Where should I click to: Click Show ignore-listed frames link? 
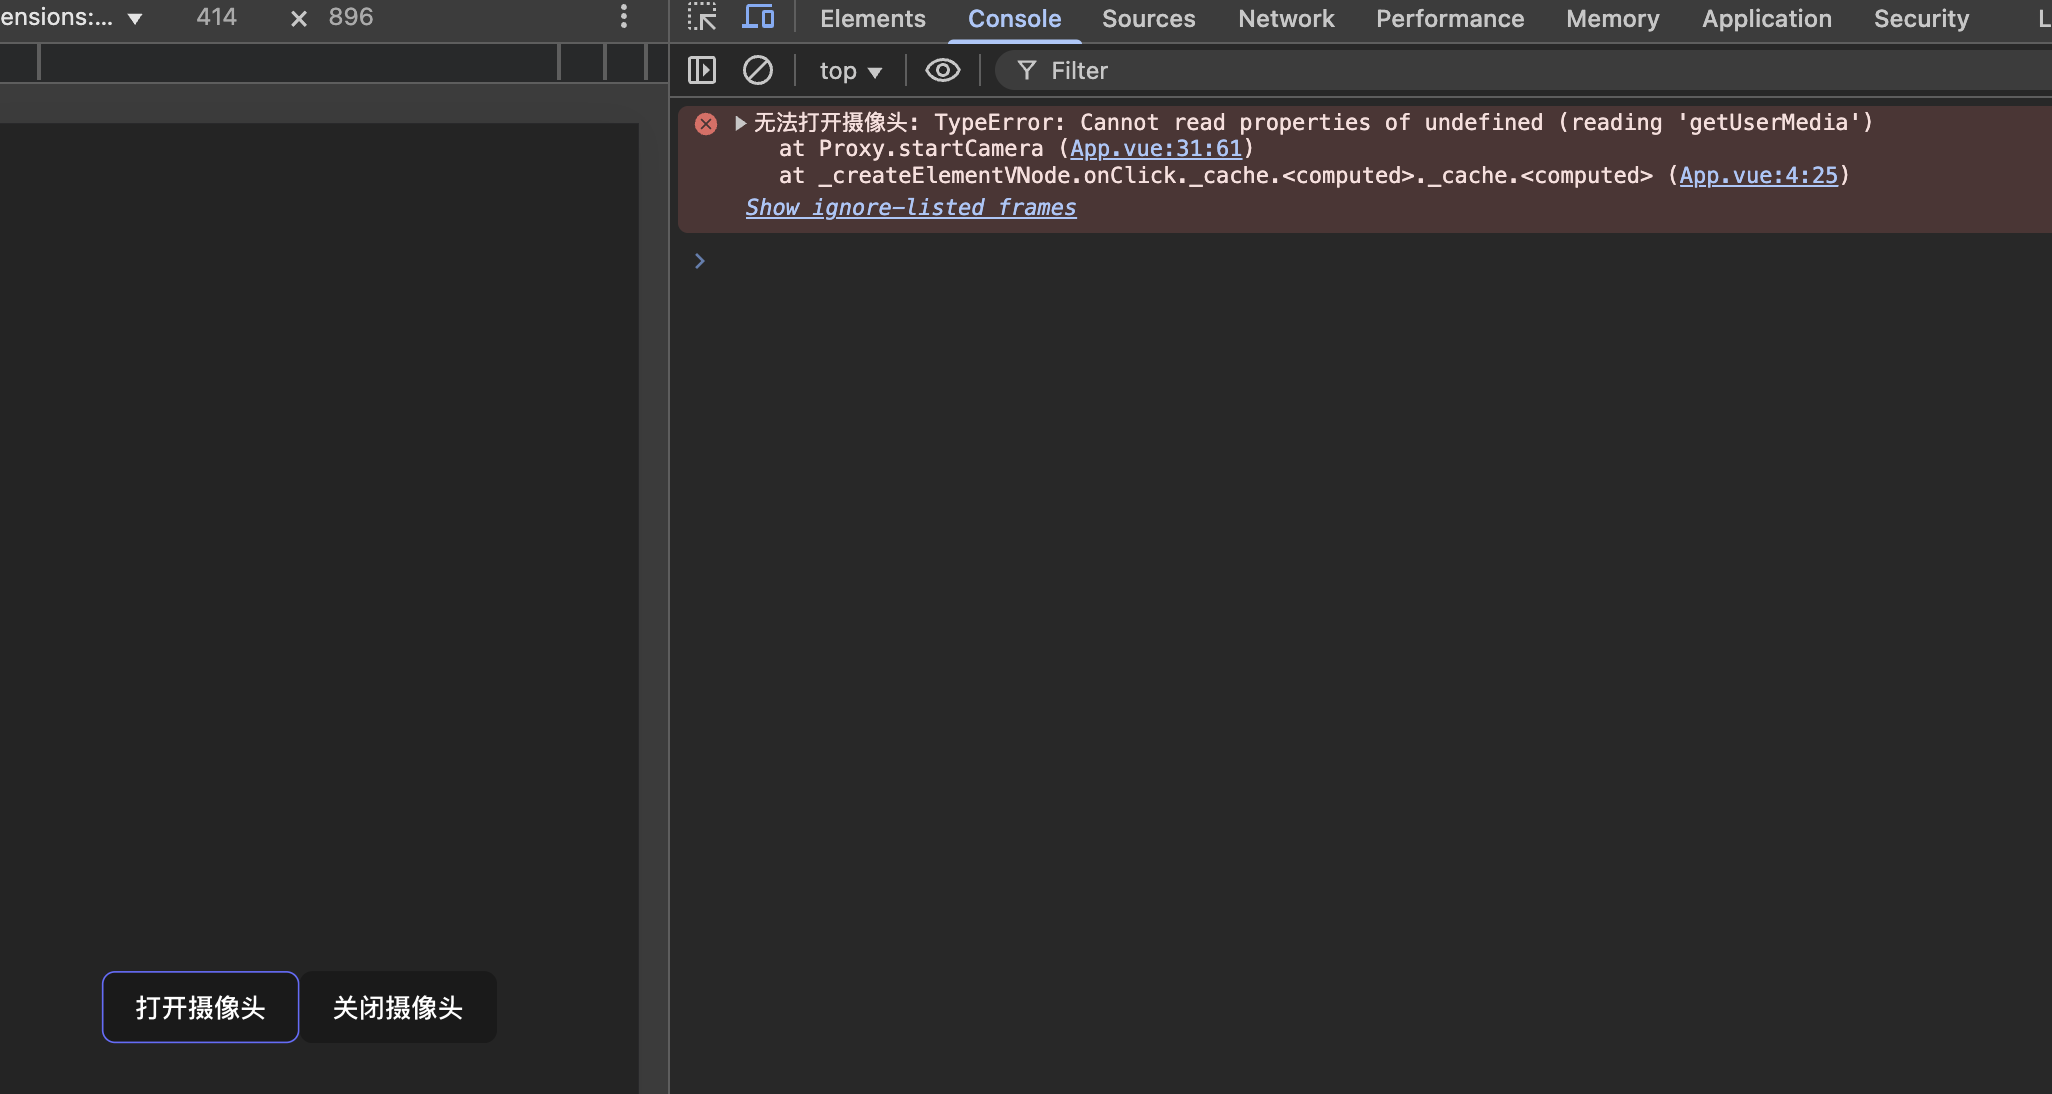(910, 207)
